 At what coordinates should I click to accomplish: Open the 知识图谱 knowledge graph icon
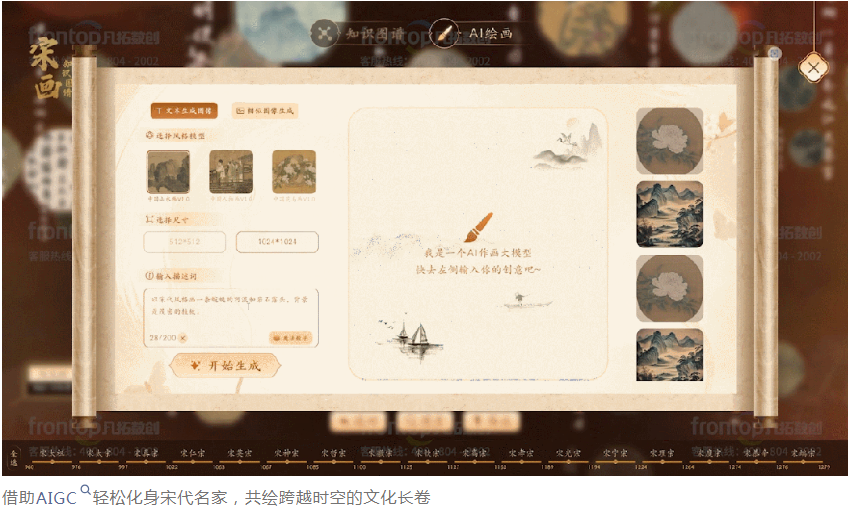tap(324, 33)
